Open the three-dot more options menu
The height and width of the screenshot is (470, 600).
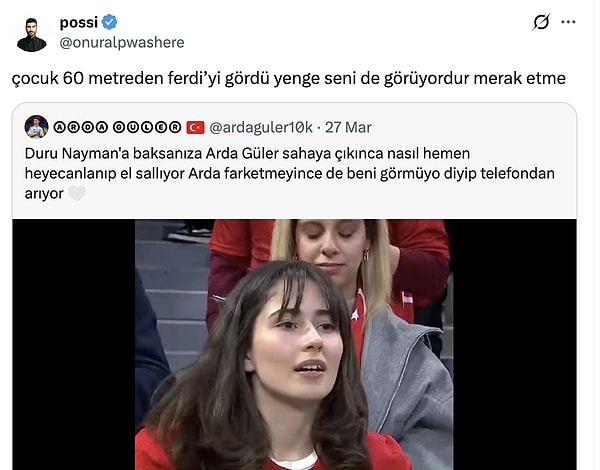(568, 22)
